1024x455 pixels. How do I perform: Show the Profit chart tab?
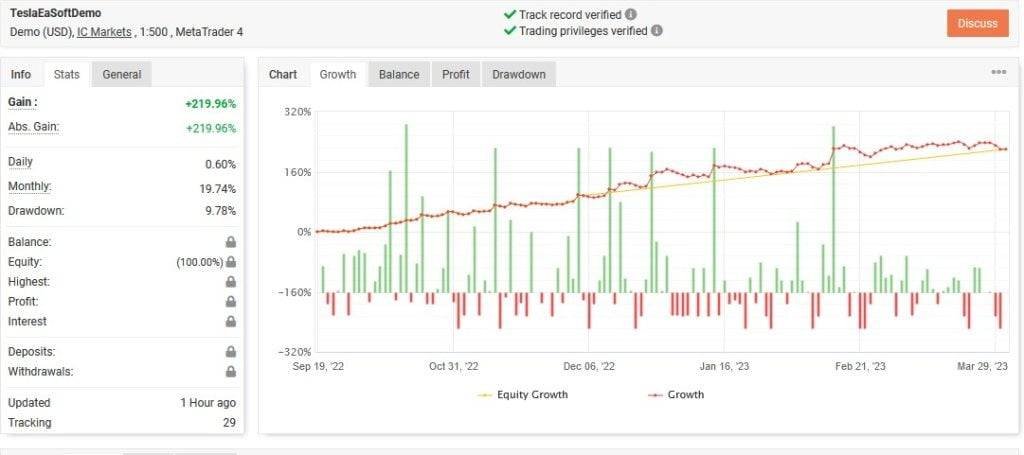455,74
